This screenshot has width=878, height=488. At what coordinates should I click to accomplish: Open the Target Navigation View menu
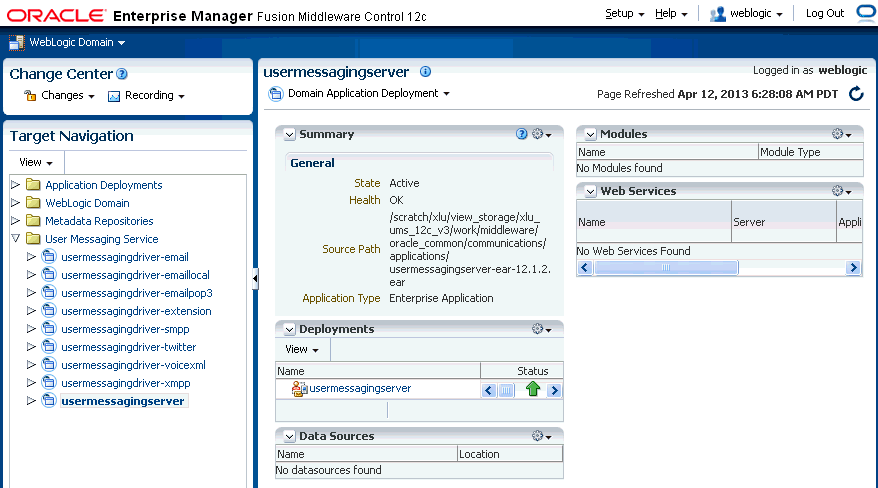coord(36,162)
